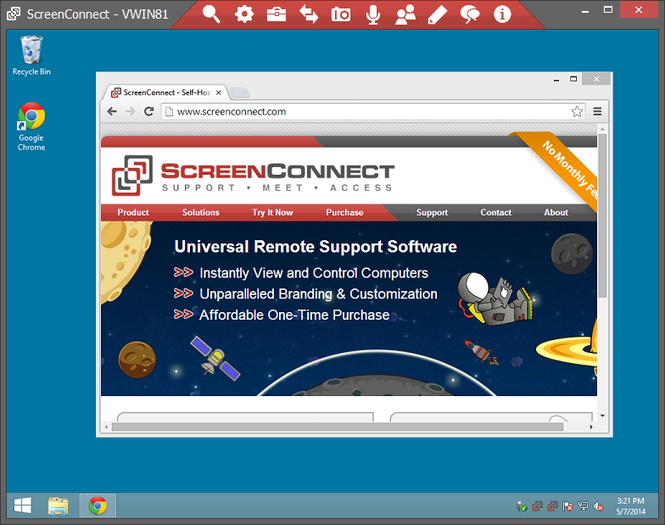The width and height of the screenshot is (665, 525).
Task: Click first ScreenConnect tray icon
Action: point(537,506)
